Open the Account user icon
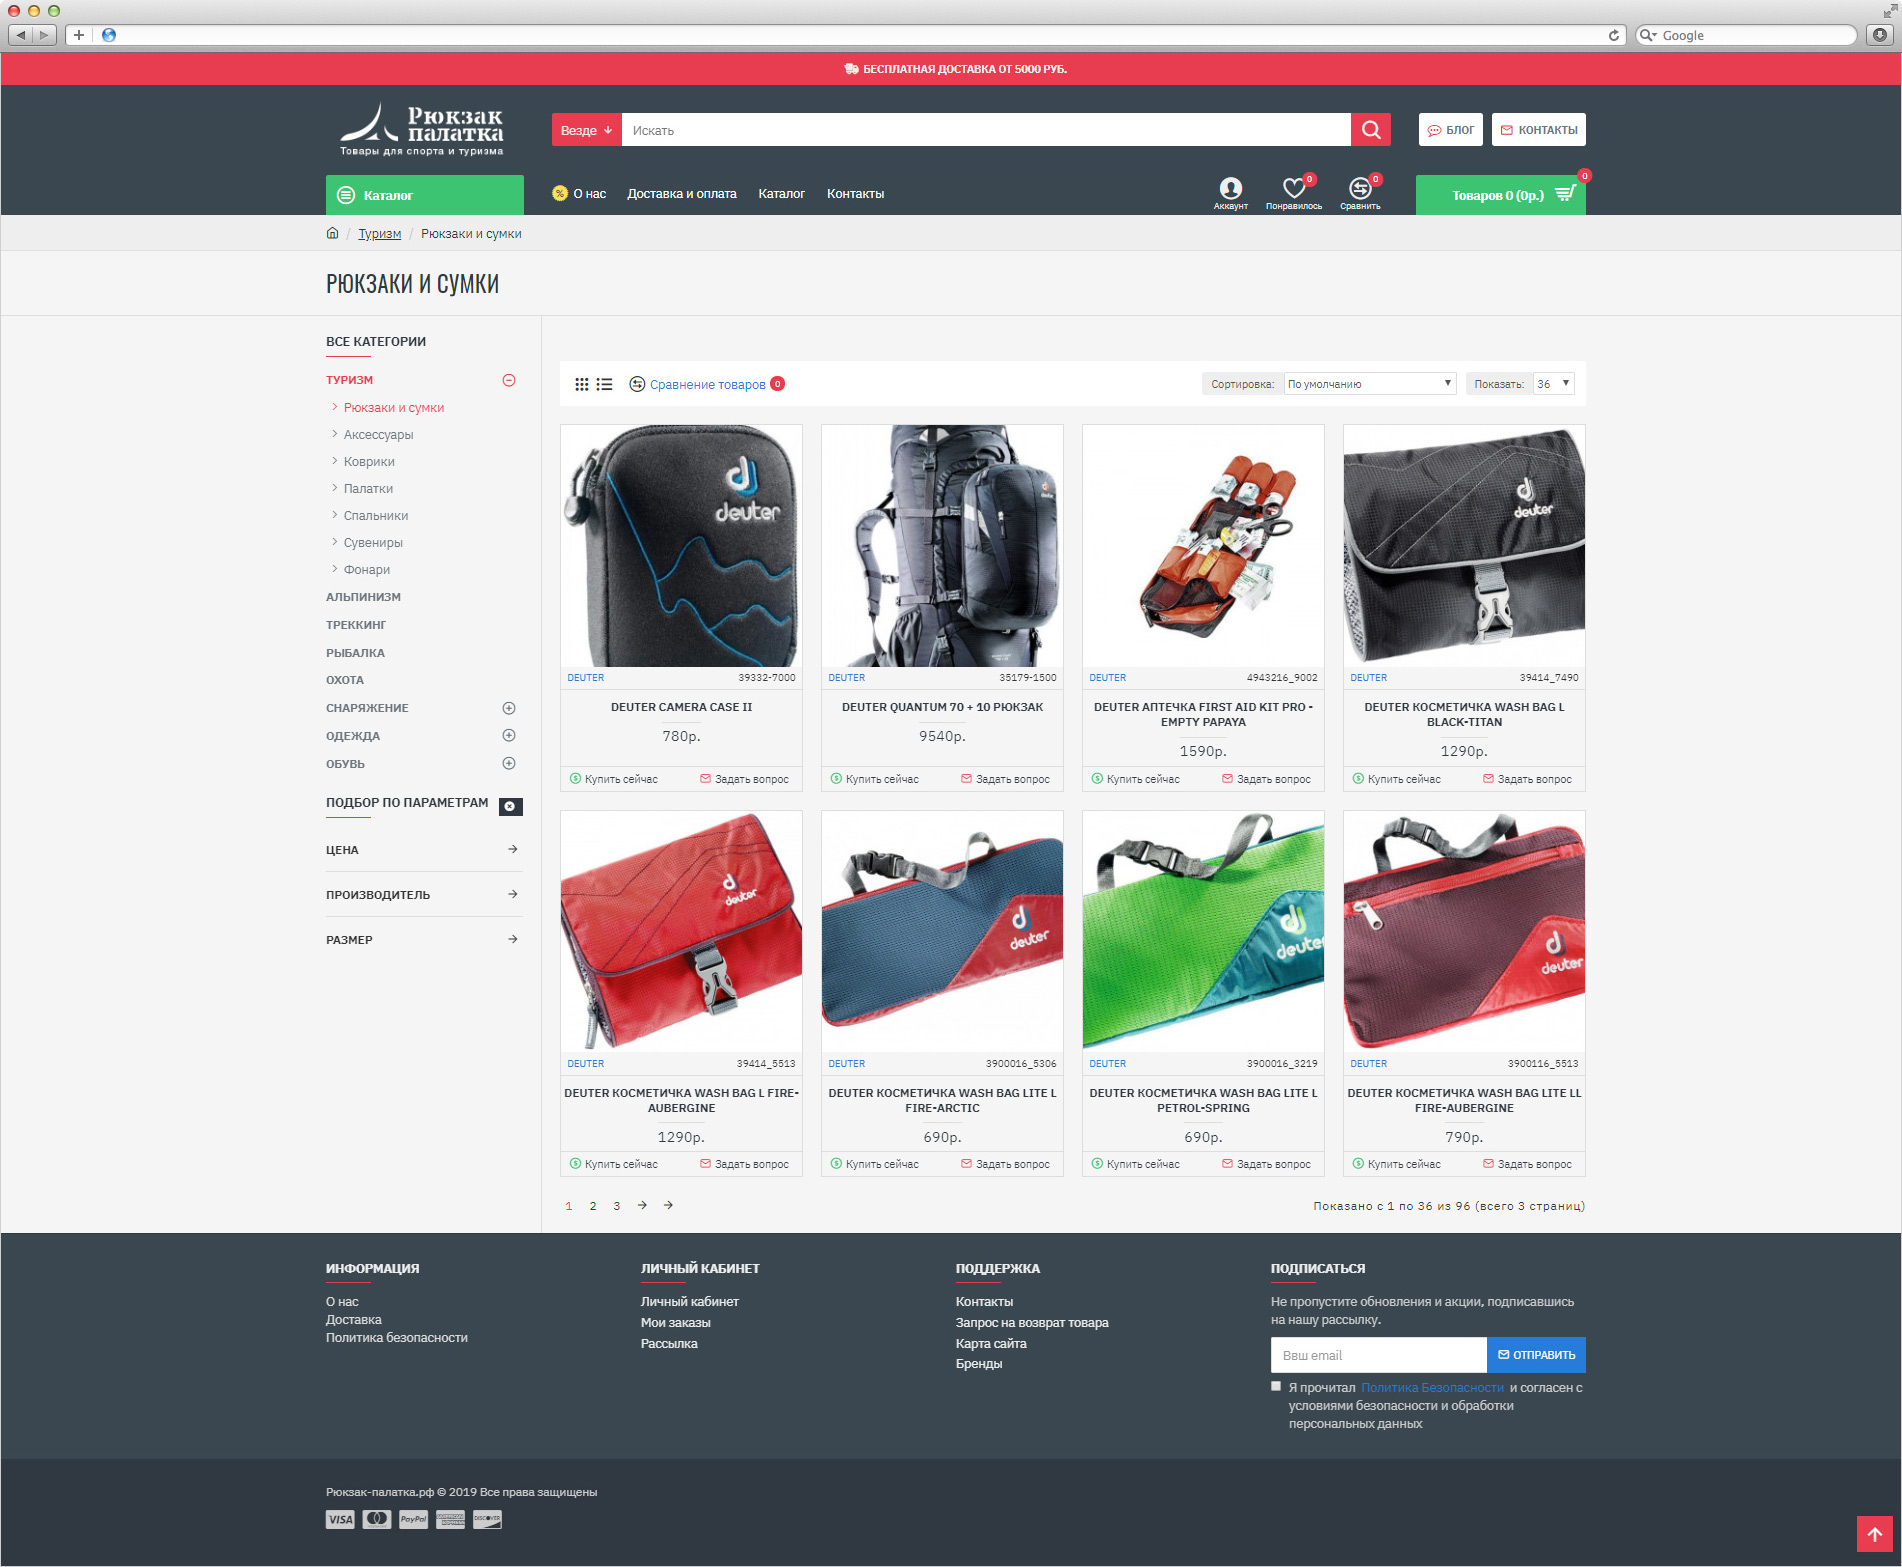 [1230, 188]
